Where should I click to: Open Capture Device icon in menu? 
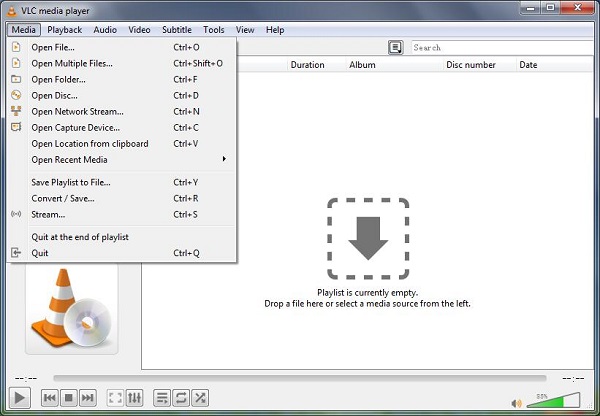(16, 127)
